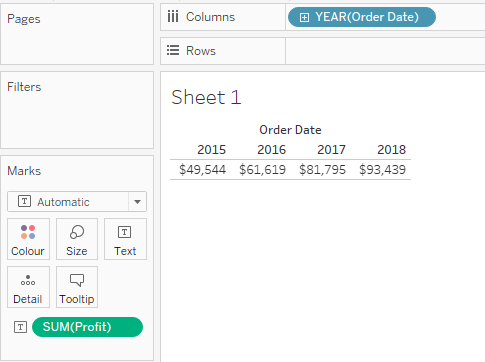Image resolution: width=485 pixels, height=362 pixels.
Task: Click the Order Date header
Action: coord(290,130)
